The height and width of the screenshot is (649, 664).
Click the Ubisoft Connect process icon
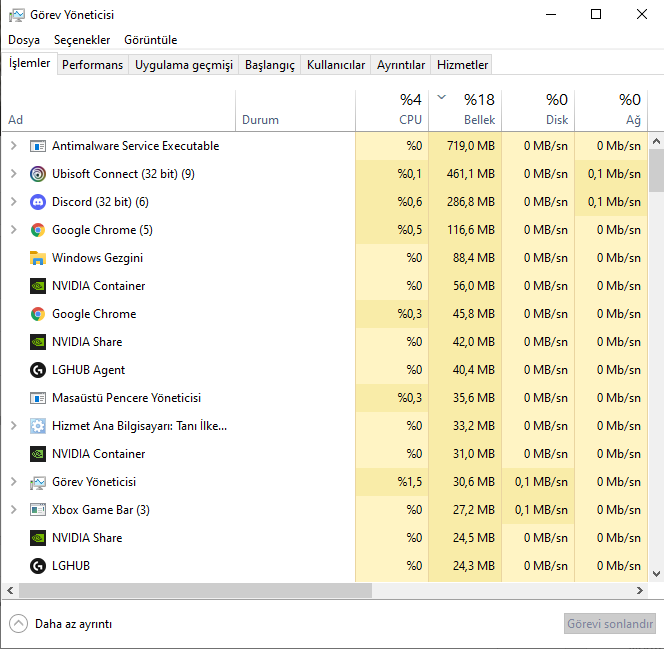38,174
